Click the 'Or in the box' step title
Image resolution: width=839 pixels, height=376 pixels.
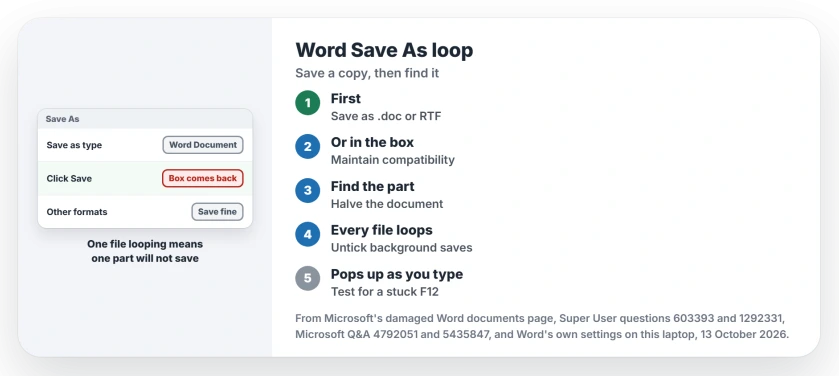tap(372, 142)
